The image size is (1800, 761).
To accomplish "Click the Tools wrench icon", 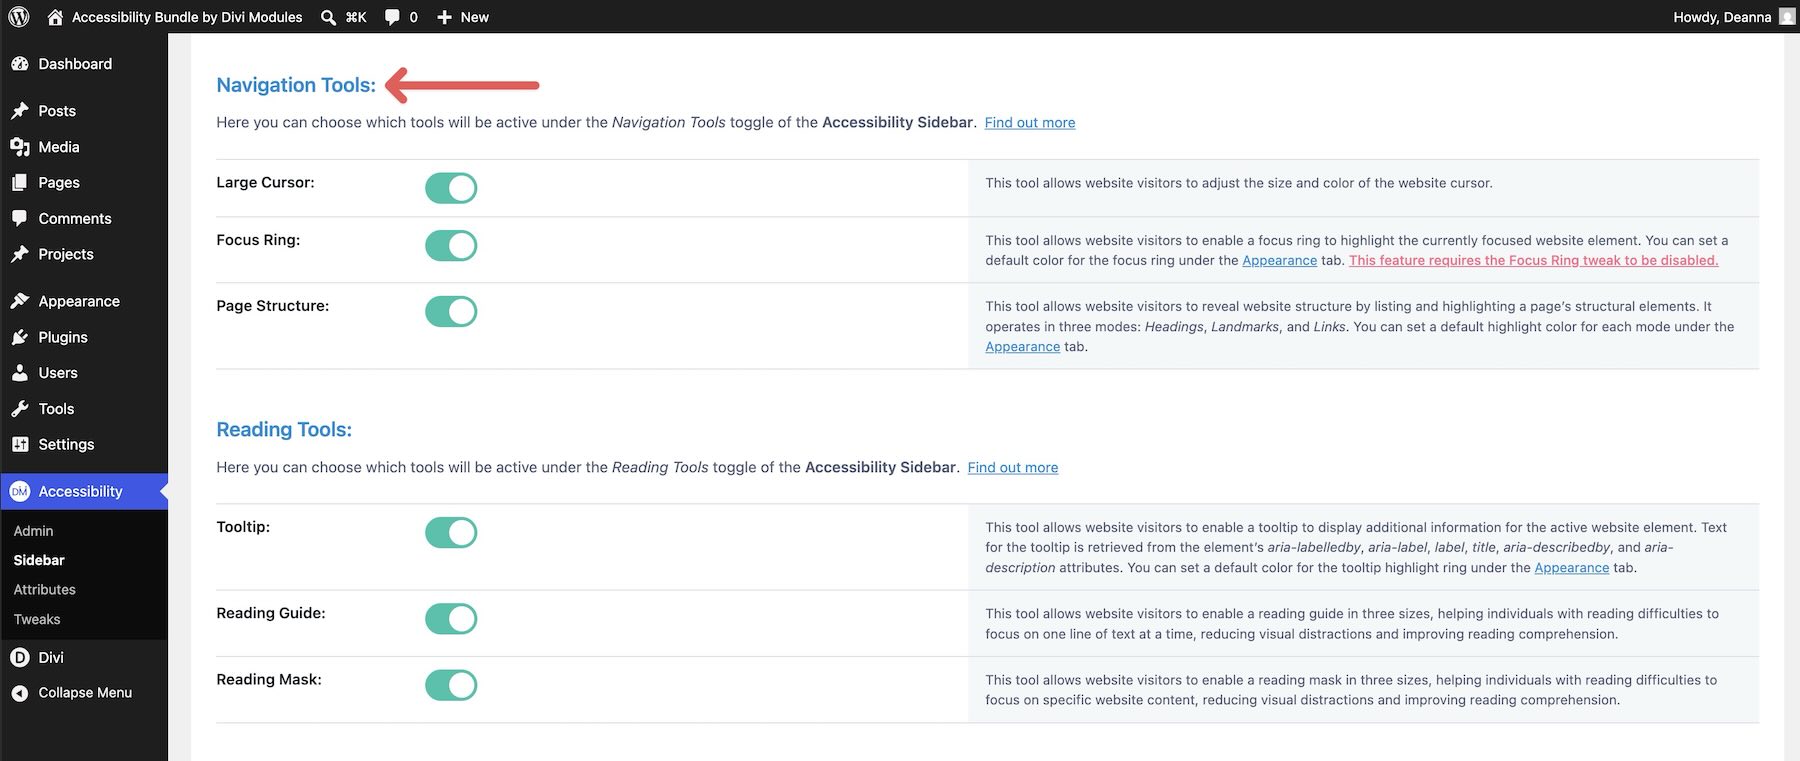I will (x=20, y=409).
